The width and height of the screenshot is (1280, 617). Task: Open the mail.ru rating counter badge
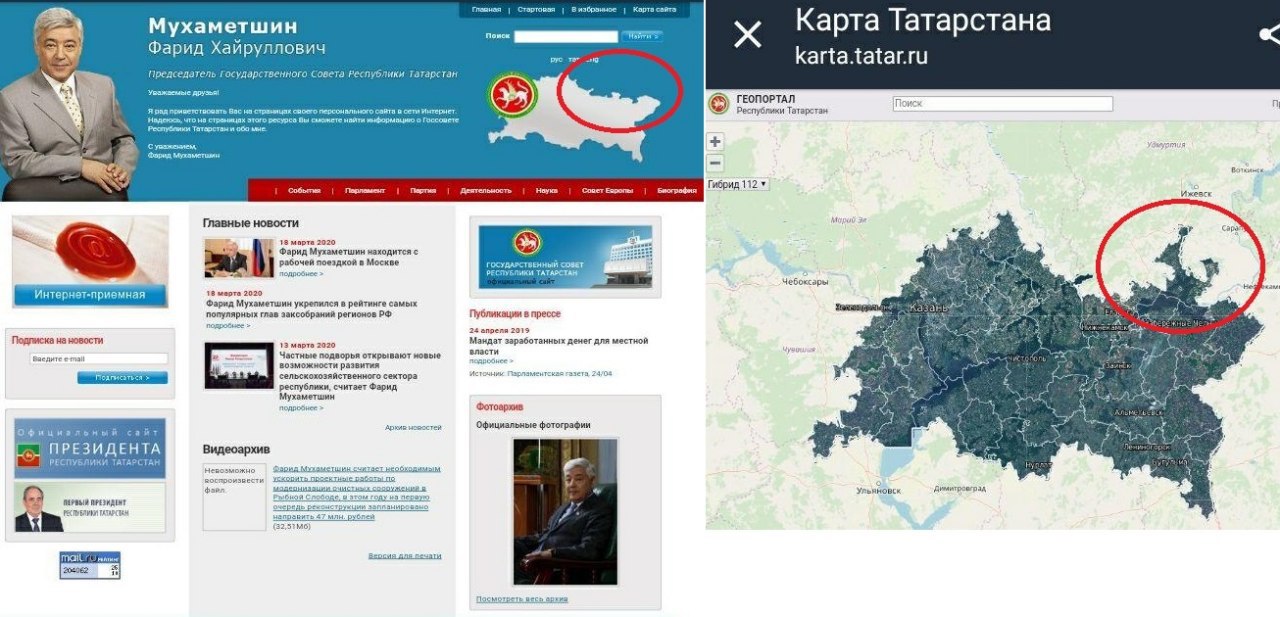click(x=90, y=565)
